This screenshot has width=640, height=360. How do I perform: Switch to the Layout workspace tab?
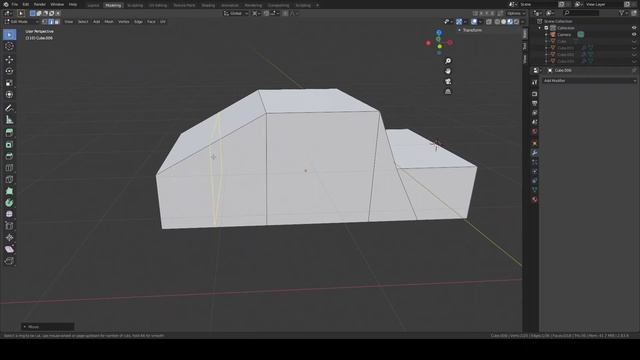(93, 5)
